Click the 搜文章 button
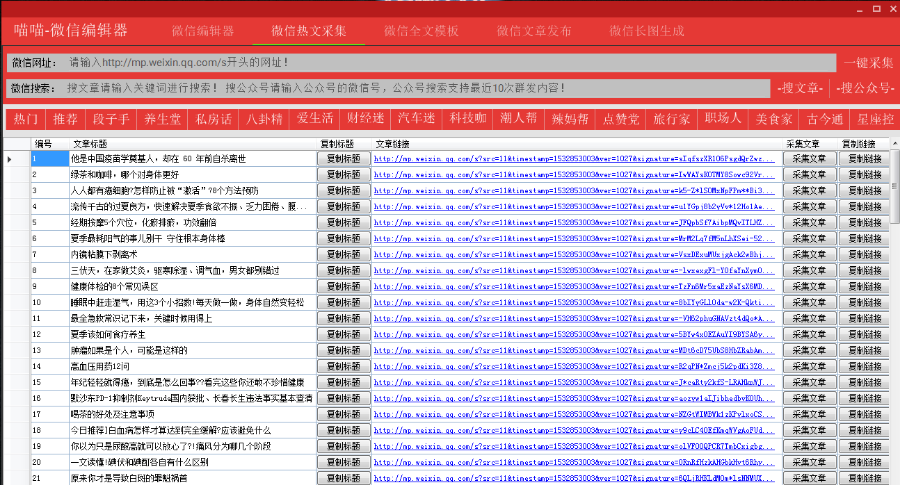The width and height of the screenshot is (900, 485). click(x=800, y=88)
